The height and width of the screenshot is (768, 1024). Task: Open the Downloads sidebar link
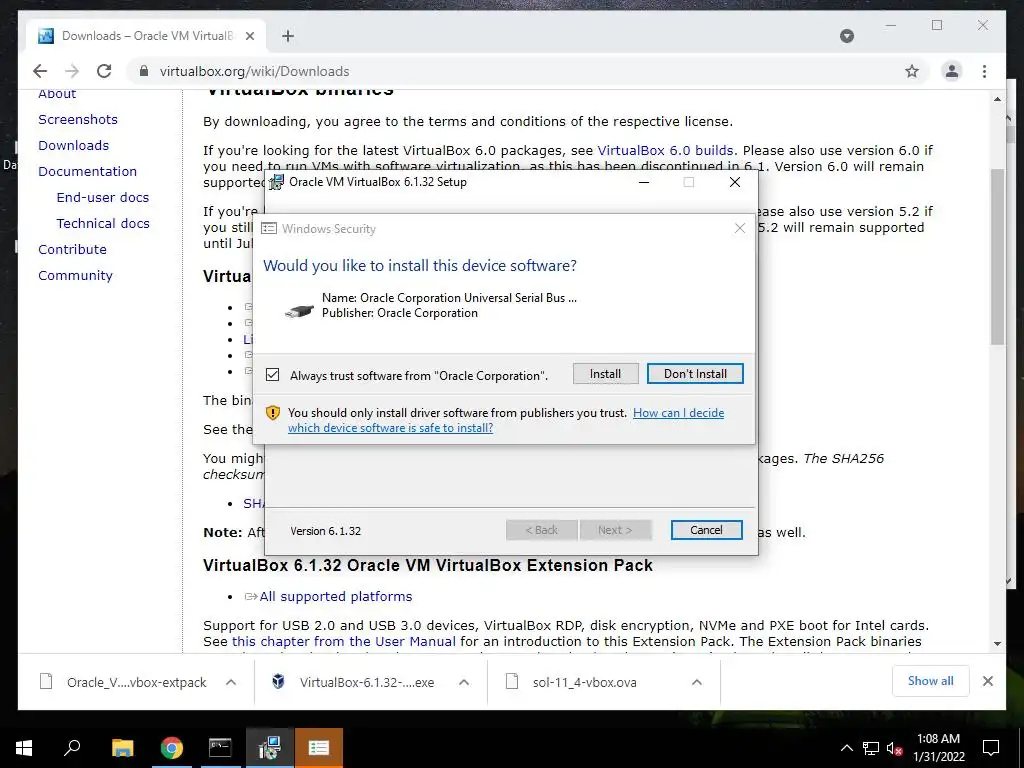[x=73, y=146]
